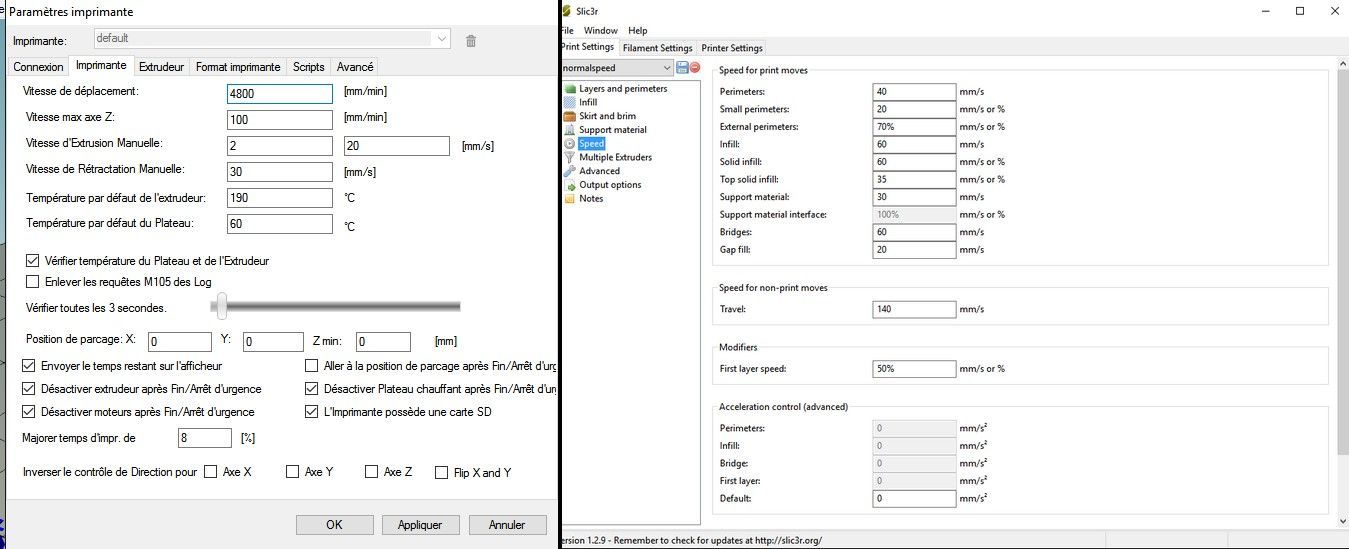1349x549 pixels.
Task: Click Température par défaut de l'extrudeur field
Action: pyautogui.click(x=280, y=198)
